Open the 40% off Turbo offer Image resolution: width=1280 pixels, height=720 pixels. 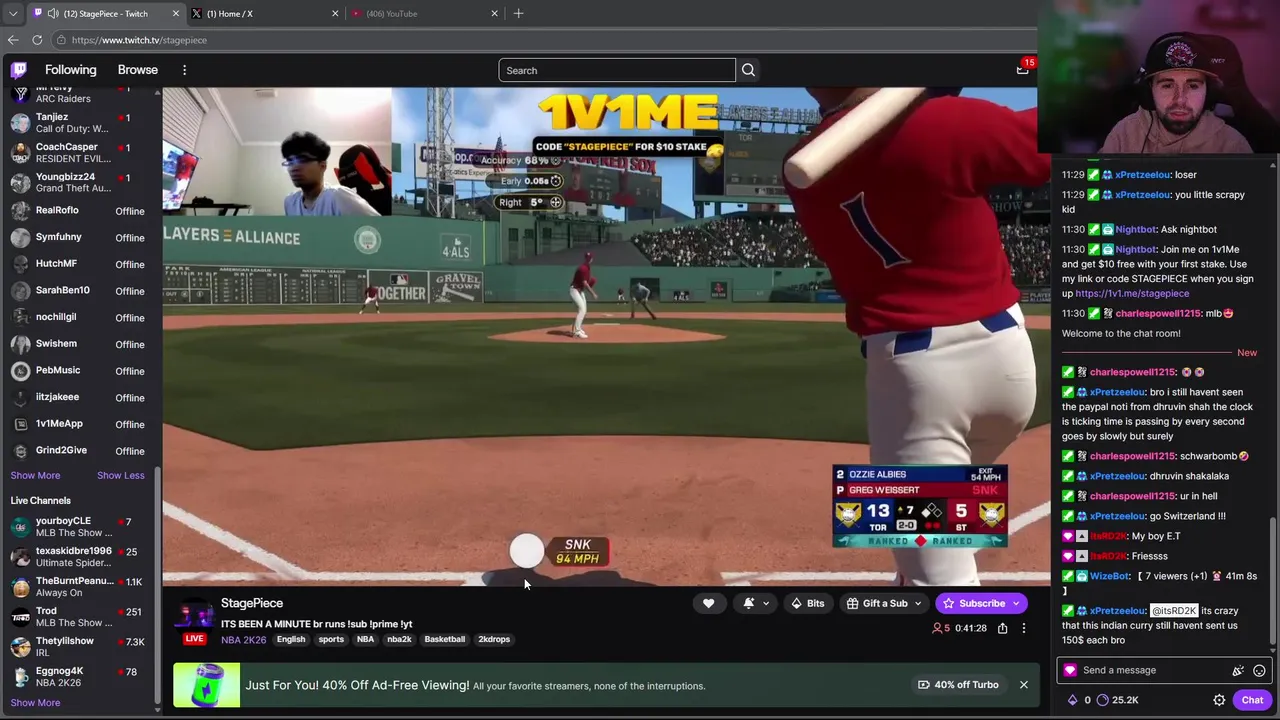tap(958, 685)
